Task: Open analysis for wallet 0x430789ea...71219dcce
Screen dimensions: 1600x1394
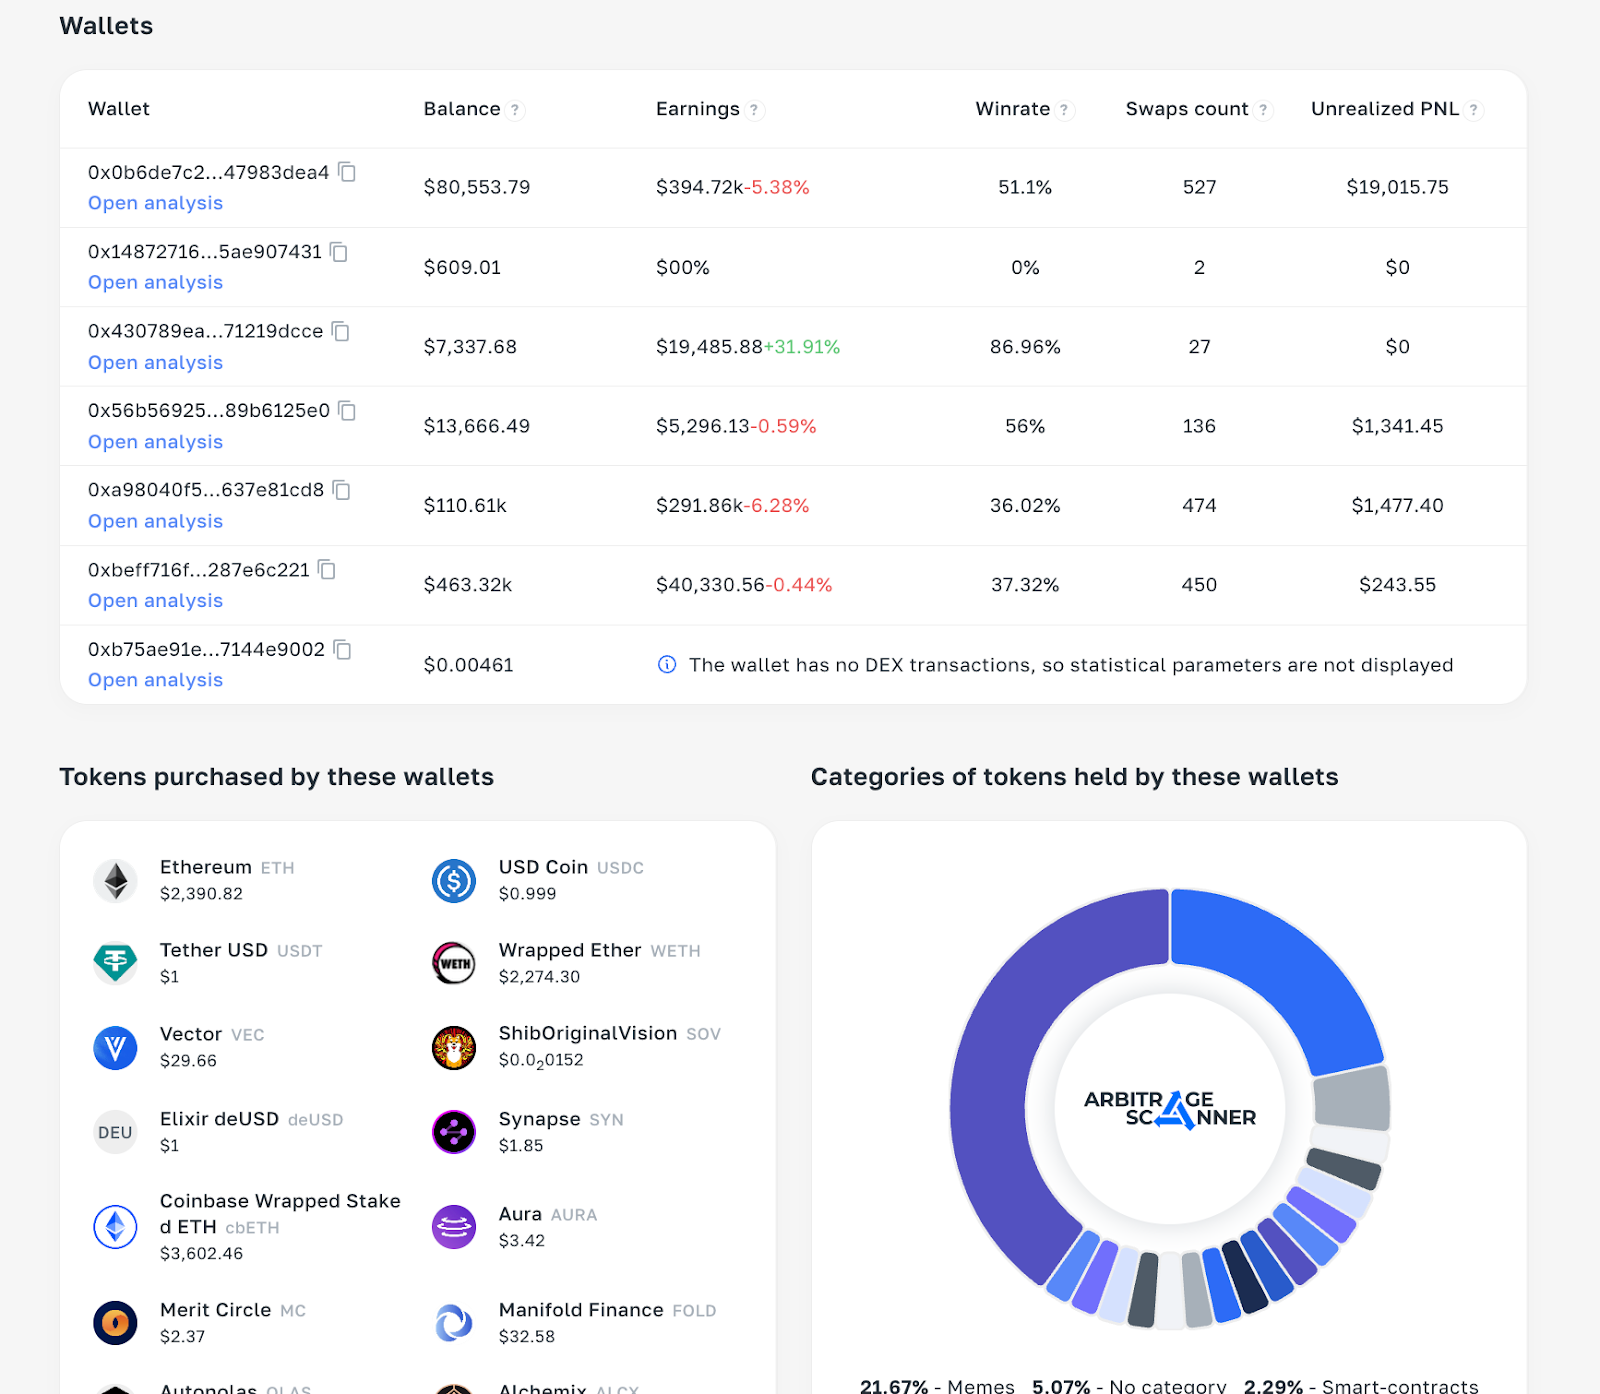Action: point(155,363)
